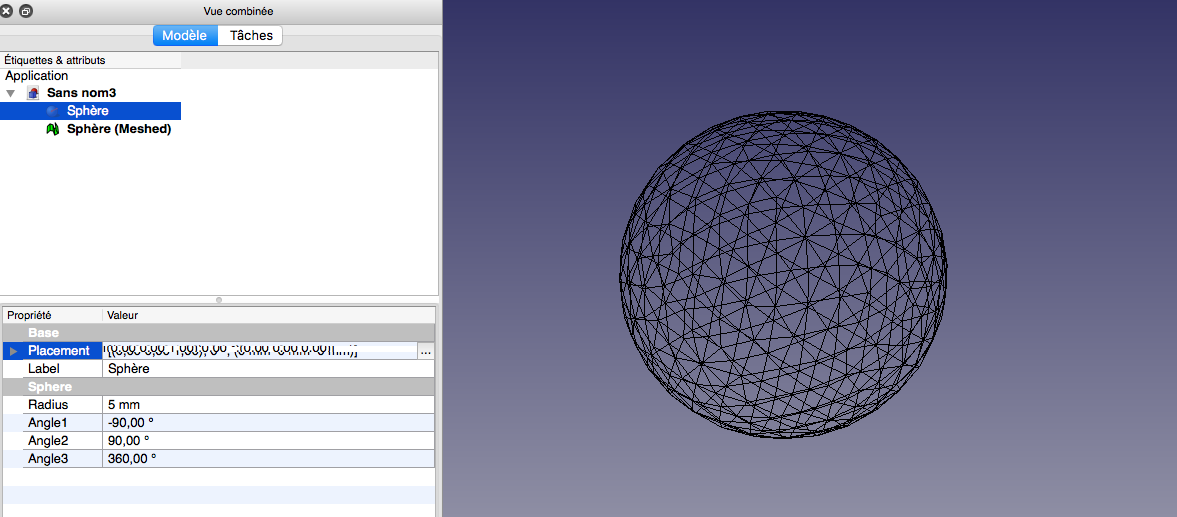
Task: Click the blue Sphère object icon
Action: tap(53, 111)
